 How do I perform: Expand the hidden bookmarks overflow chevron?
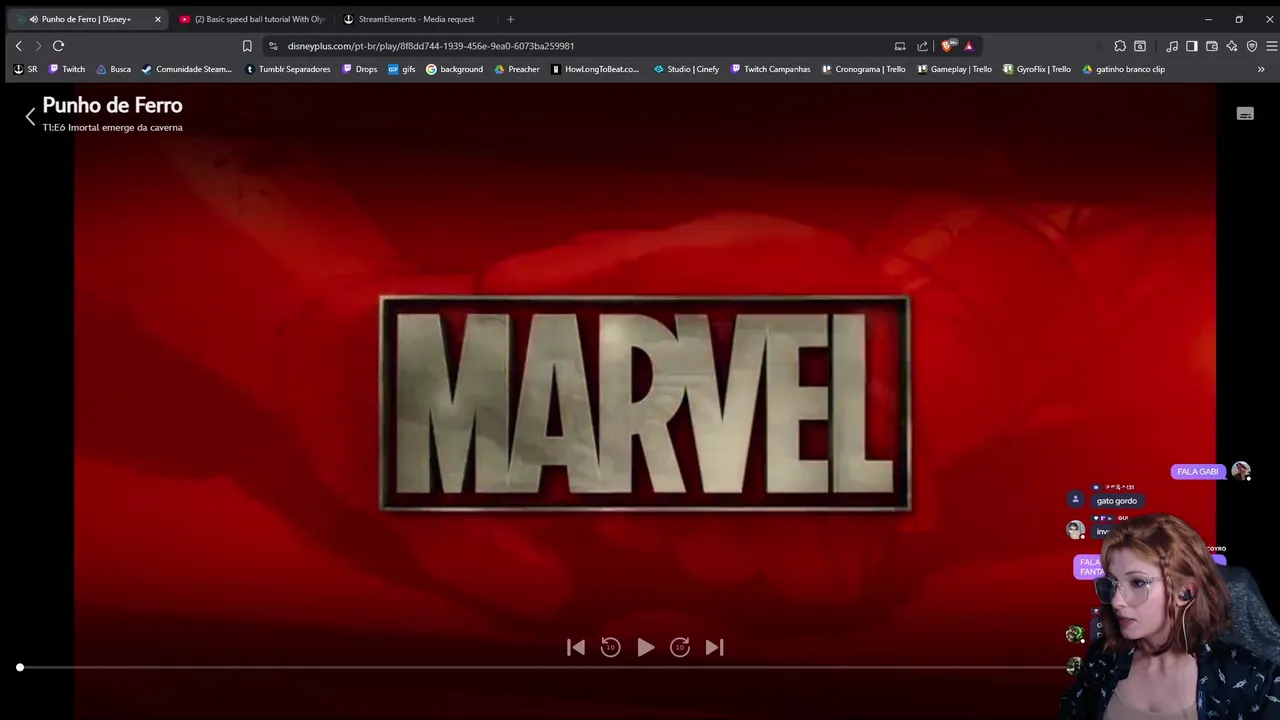[x=1261, y=69]
